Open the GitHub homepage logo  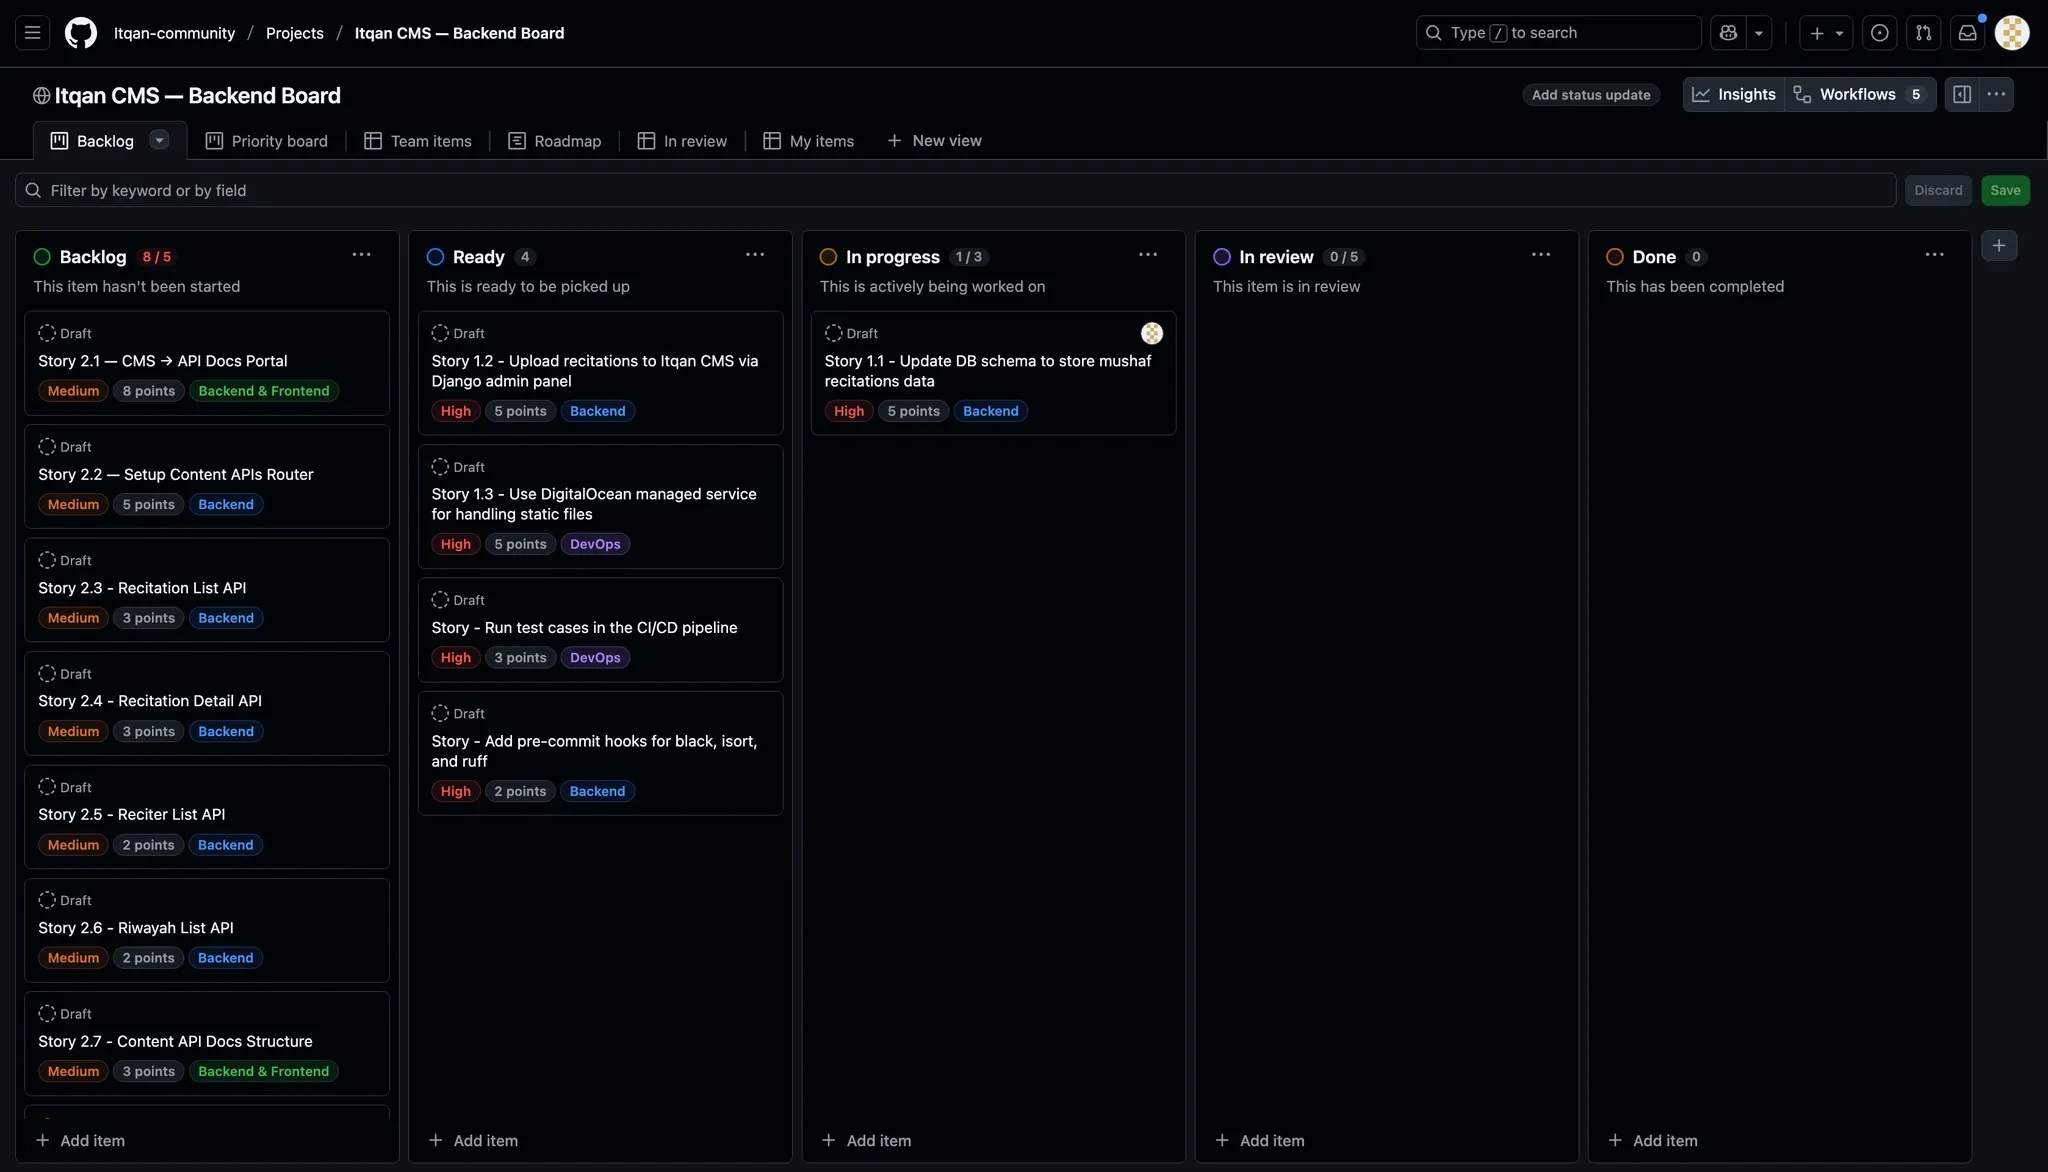point(81,33)
